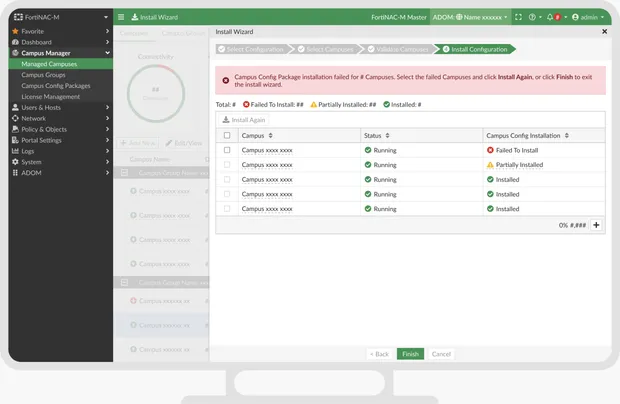Expand the Dashboard menu chevron
Viewport: 620px width, 404px height.
107,42
